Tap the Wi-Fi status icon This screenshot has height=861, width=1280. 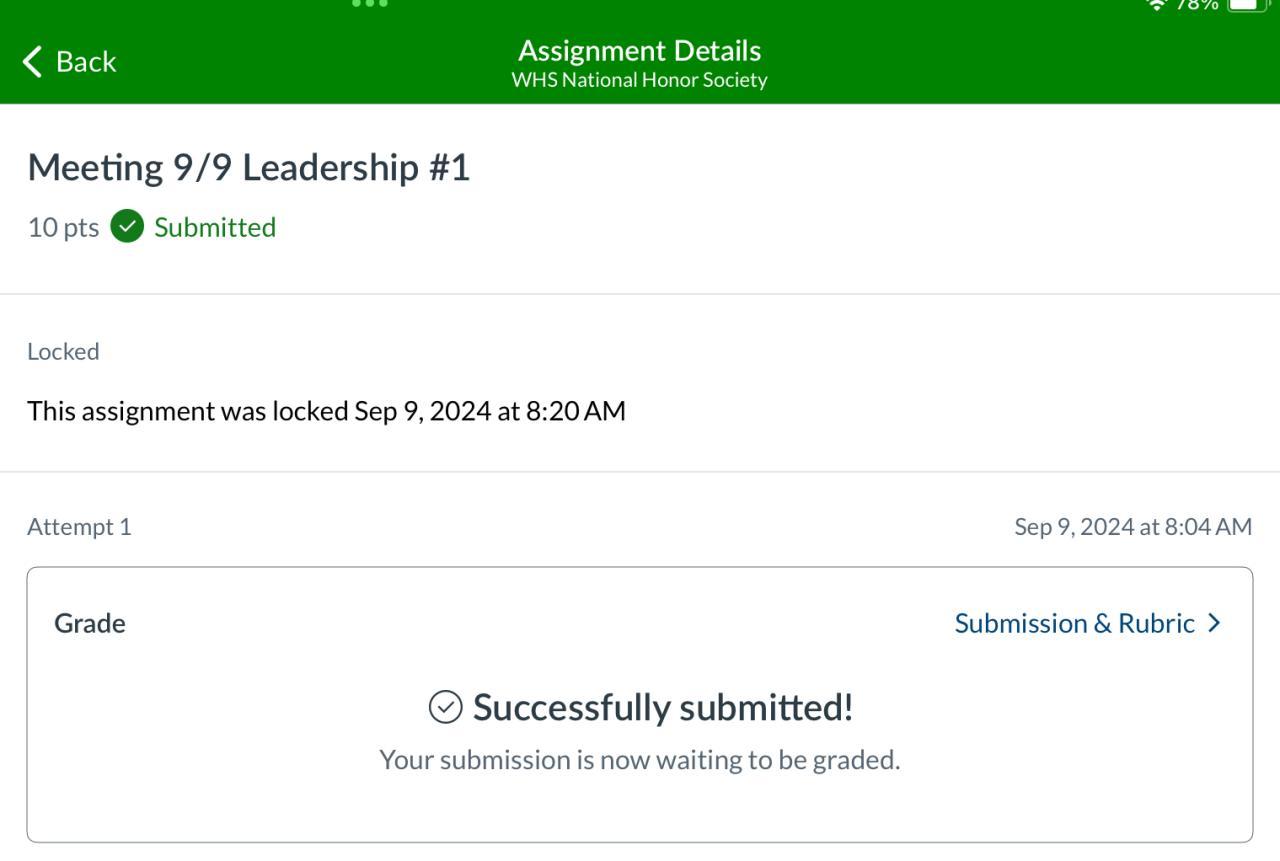click(x=1157, y=5)
